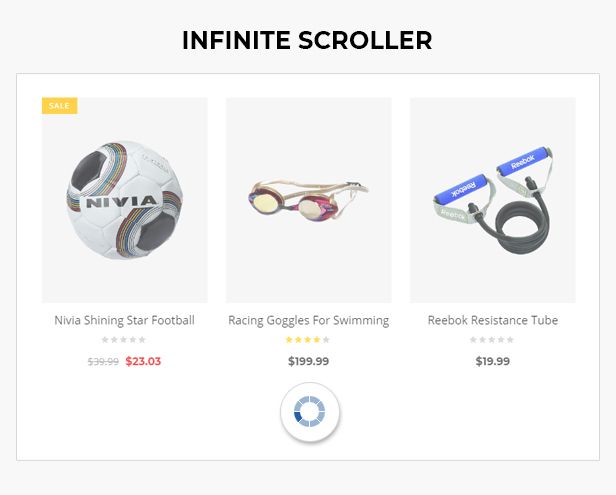
Task: Click the yellow star rating under goggles
Action: [308, 340]
